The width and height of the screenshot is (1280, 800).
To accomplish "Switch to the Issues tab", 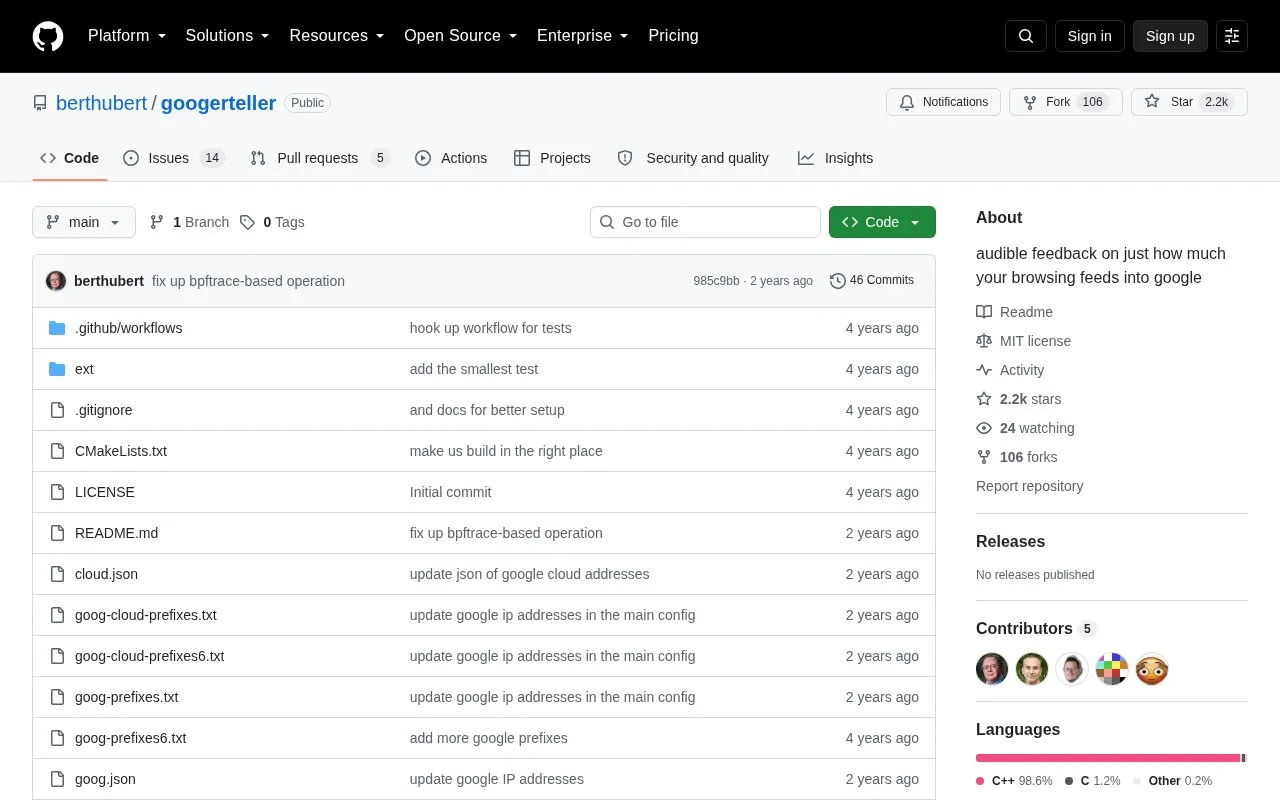I will click(x=174, y=158).
